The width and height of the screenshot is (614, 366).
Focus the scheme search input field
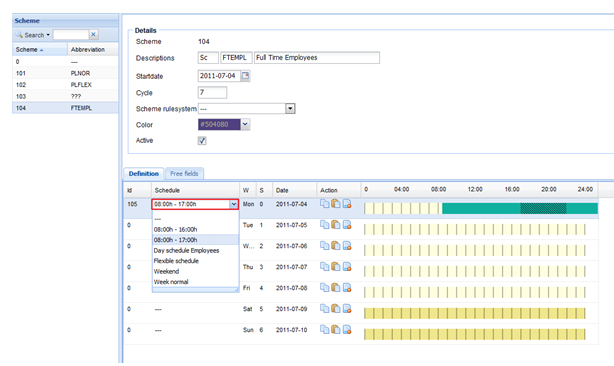click(71, 34)
